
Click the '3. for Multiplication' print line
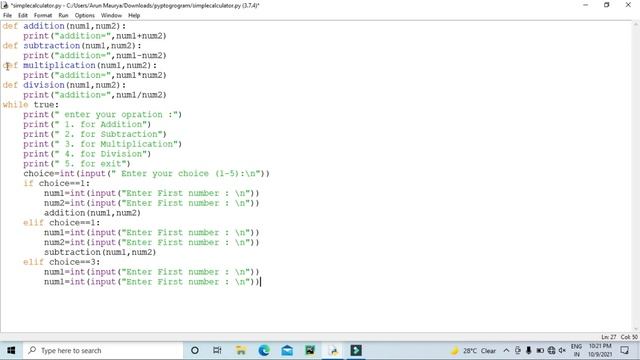point(102,144)
